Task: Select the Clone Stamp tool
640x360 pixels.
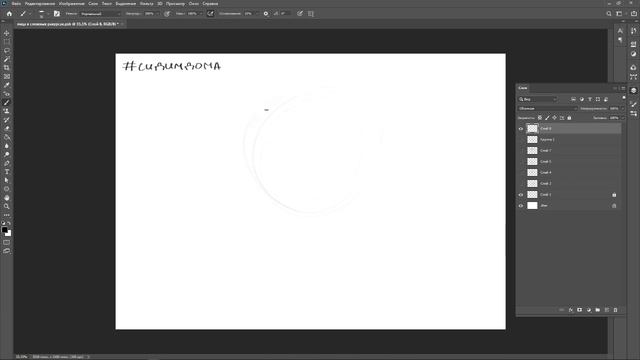Action: coord(7,111)
